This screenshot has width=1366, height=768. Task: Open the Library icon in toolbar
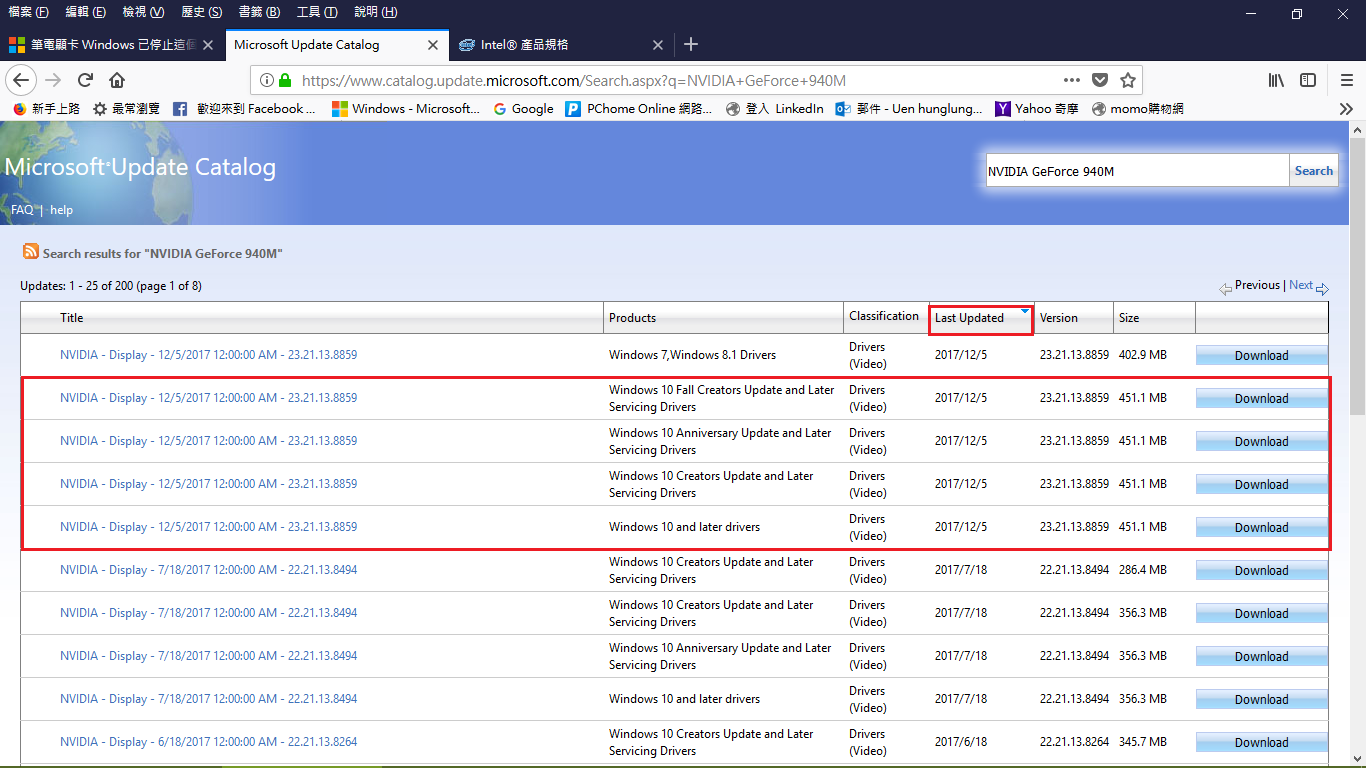click(x=1276, y=80)
